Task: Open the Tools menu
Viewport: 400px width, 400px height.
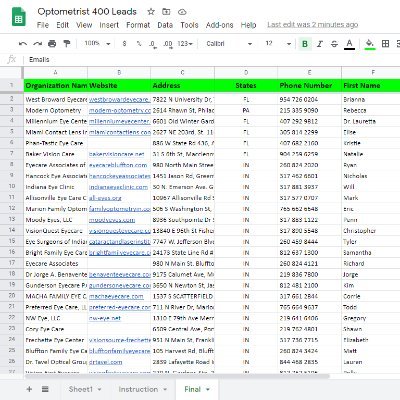Action: (x=189, y=25)
